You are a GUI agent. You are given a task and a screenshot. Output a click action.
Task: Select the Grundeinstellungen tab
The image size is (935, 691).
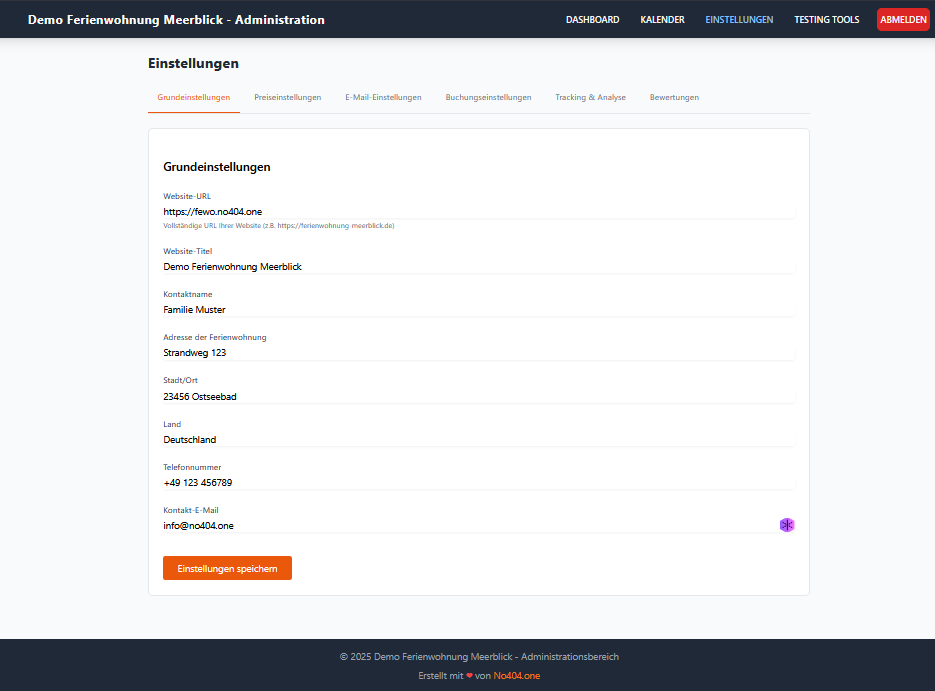tap(193, 97)
